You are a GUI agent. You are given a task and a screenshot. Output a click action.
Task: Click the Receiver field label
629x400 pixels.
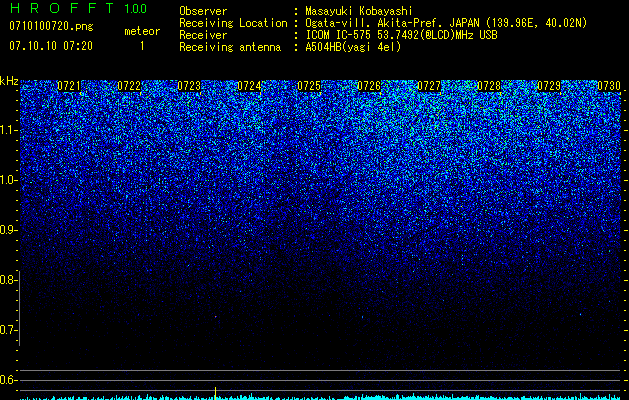(x=203, y=35)
